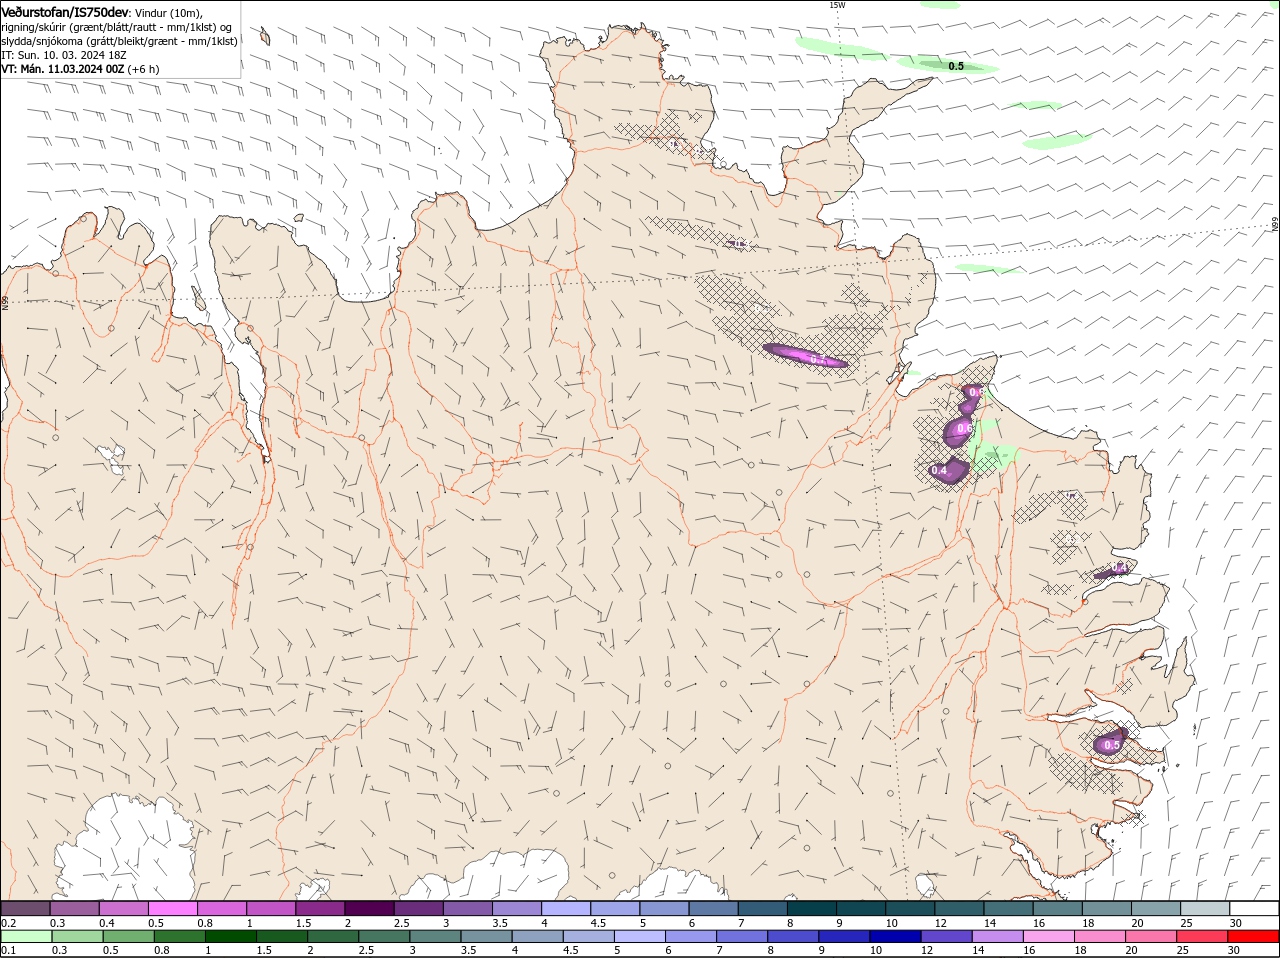Screen dimensions: 1280x958
Task: Select the bright red 30 swatch in the rain legend
Action: coord(1254,936)
